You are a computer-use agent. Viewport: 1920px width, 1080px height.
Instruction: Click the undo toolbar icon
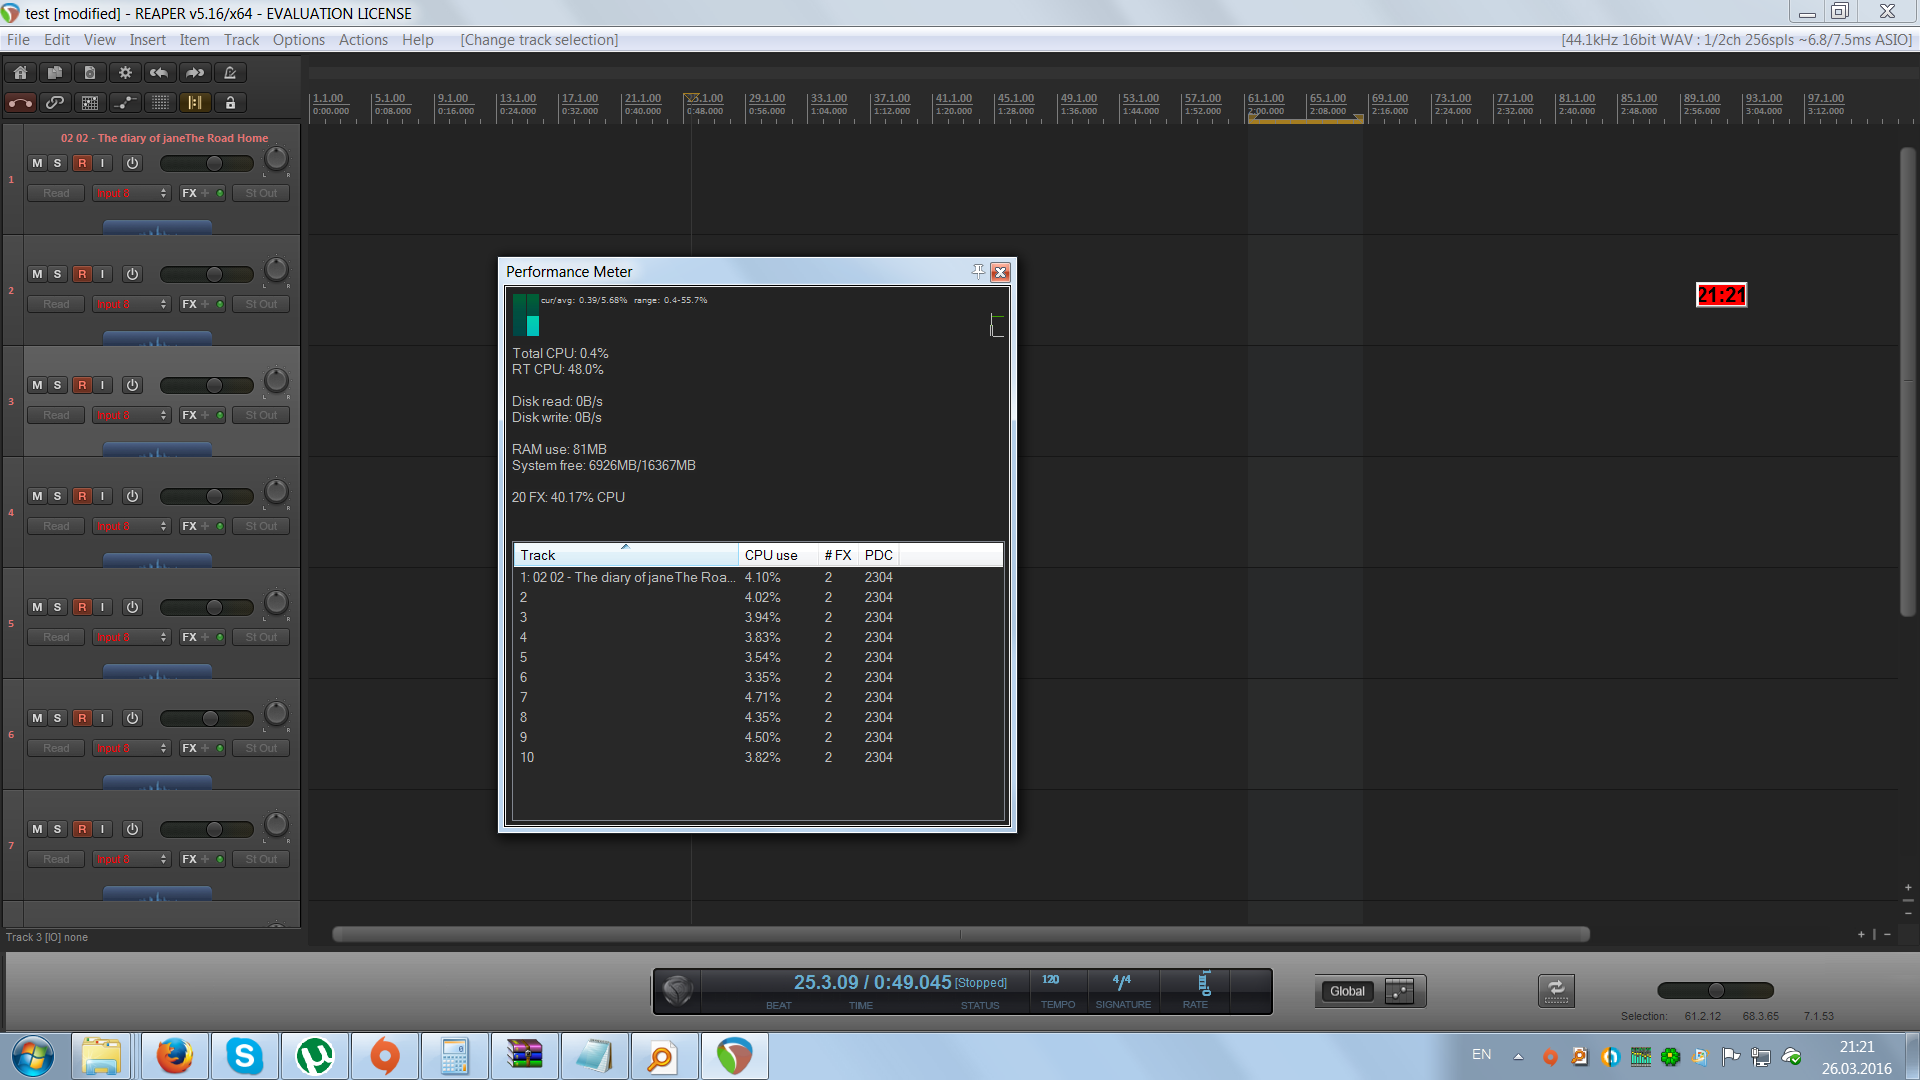[160, 73]
